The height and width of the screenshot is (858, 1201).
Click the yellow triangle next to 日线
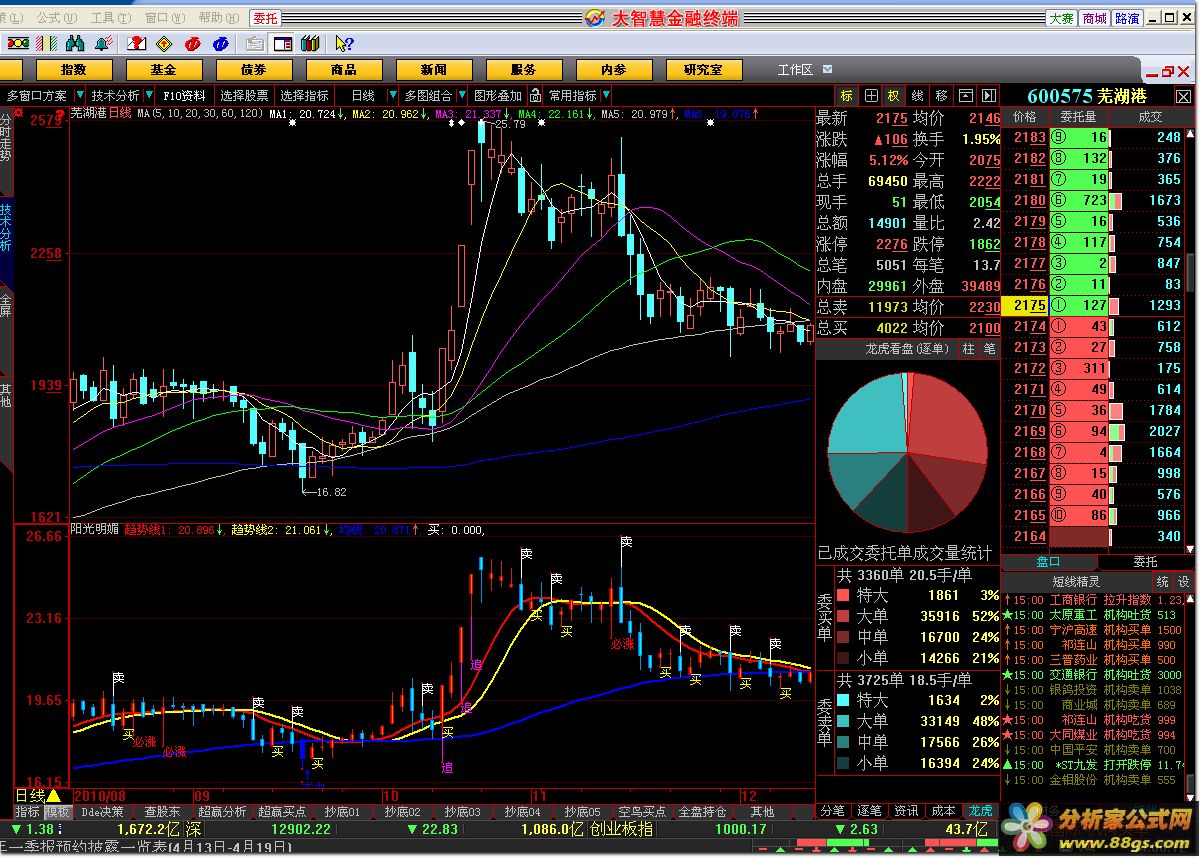pyautogui.click(x=53, y=795)
